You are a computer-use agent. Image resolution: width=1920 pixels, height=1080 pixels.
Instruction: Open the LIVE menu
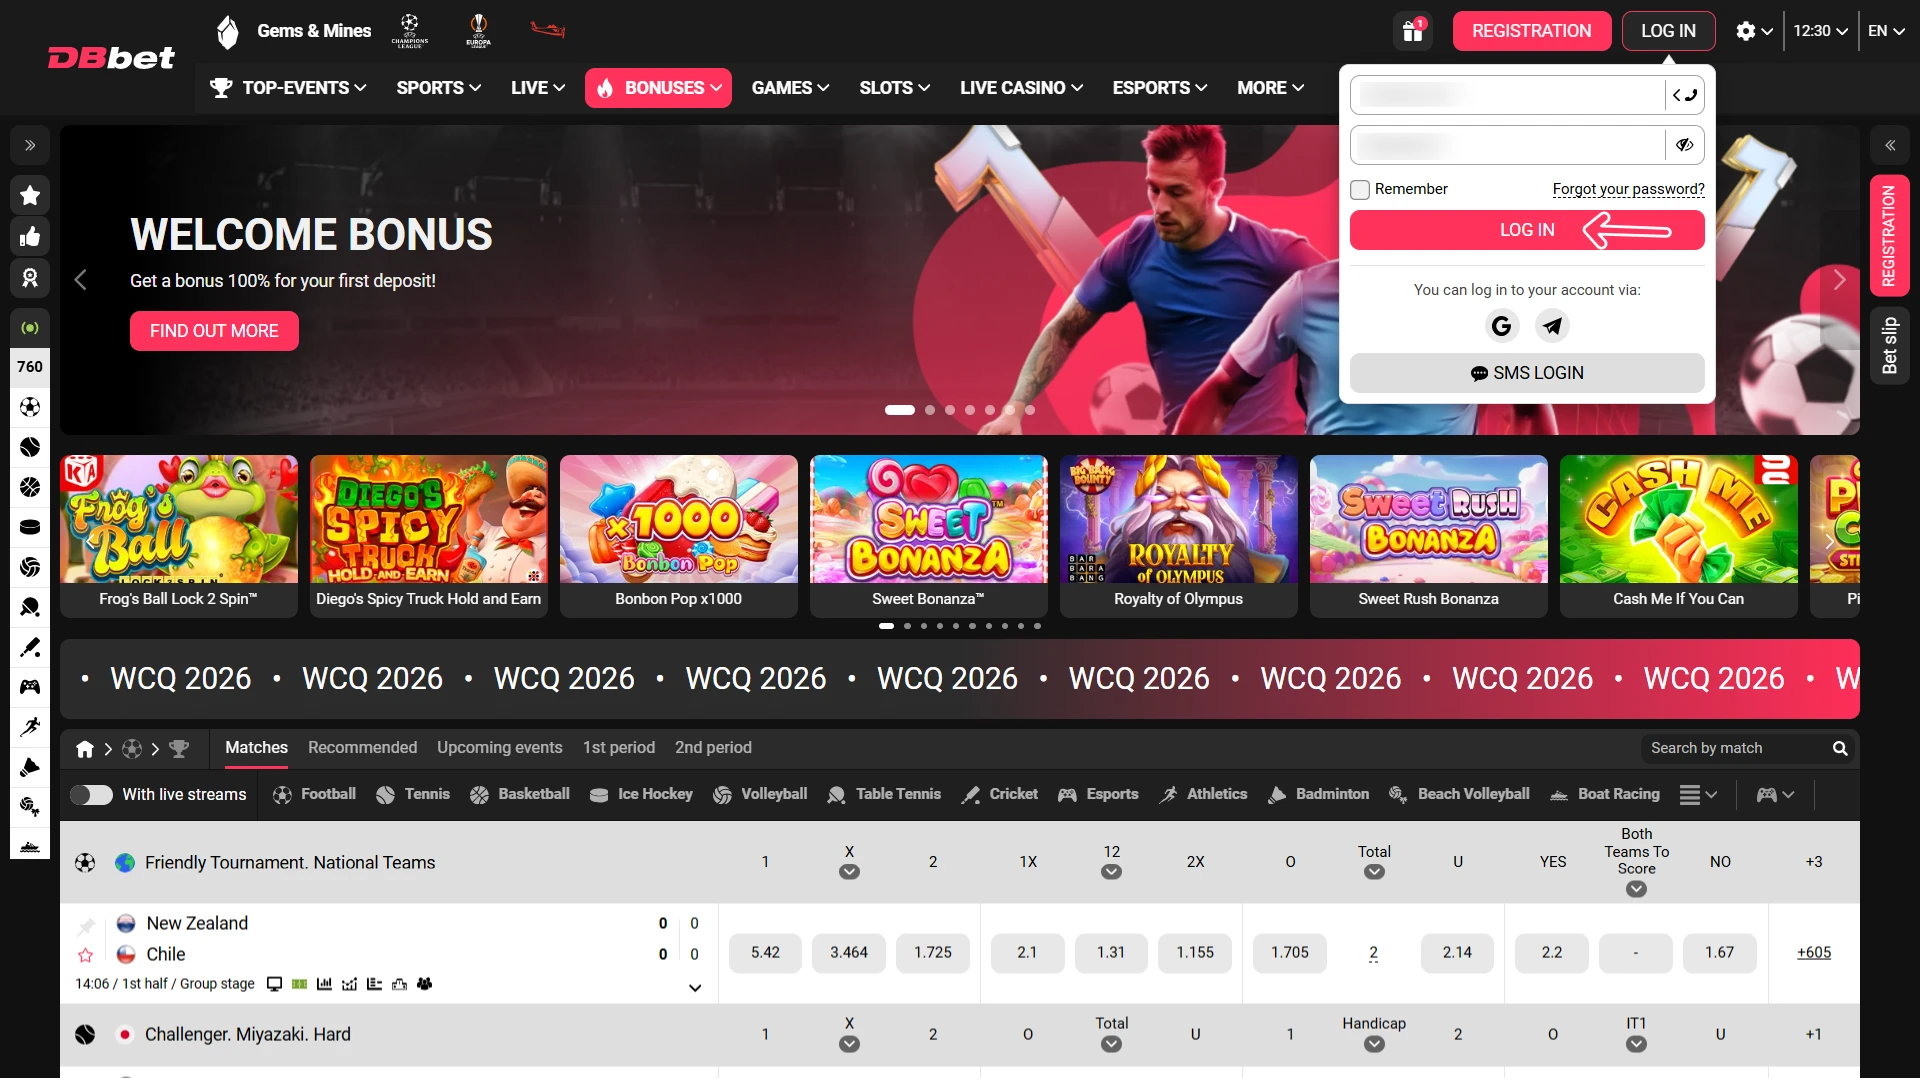(538, 88)
